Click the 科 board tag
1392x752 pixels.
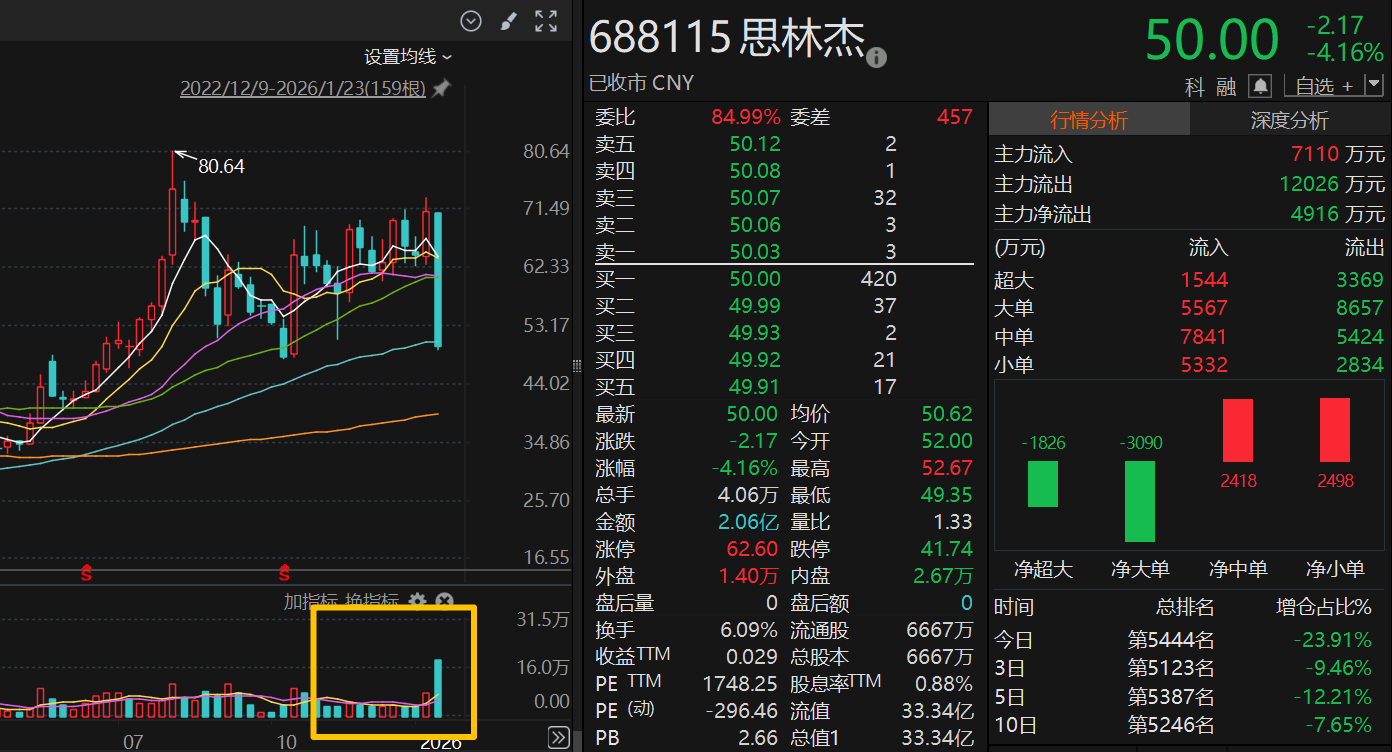click(x=1195, y=87)
